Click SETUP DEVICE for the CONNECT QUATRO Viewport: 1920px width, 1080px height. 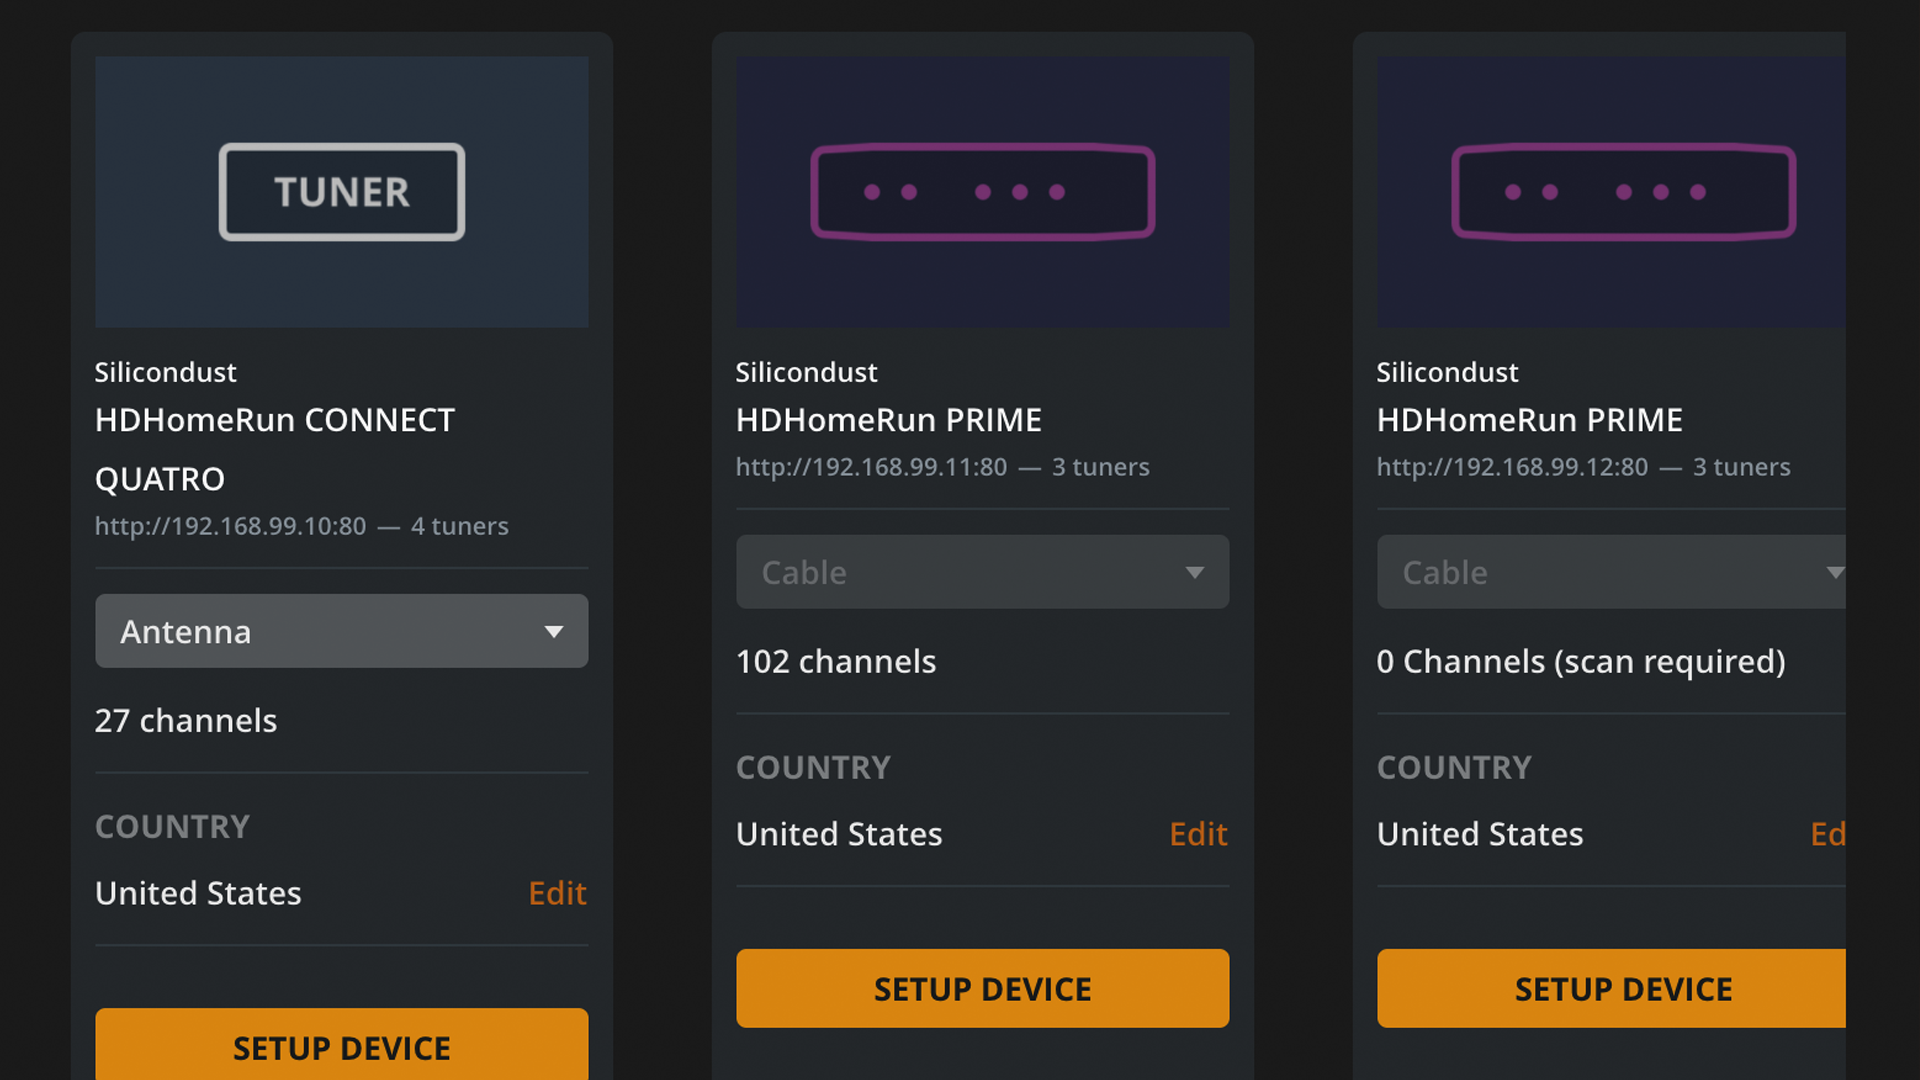coord(341,1048)
